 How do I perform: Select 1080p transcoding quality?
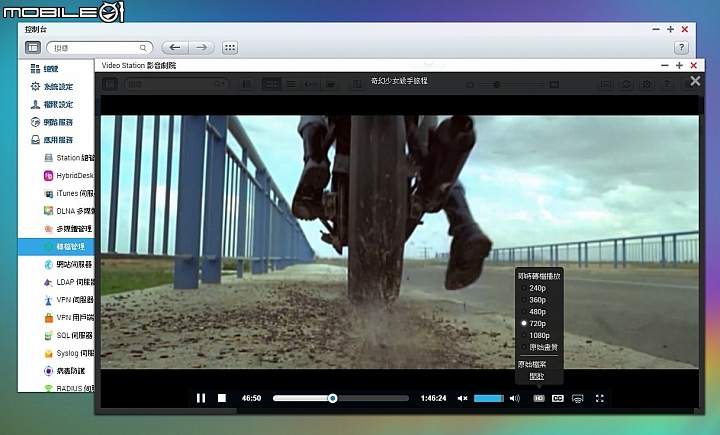click(535, 336)
